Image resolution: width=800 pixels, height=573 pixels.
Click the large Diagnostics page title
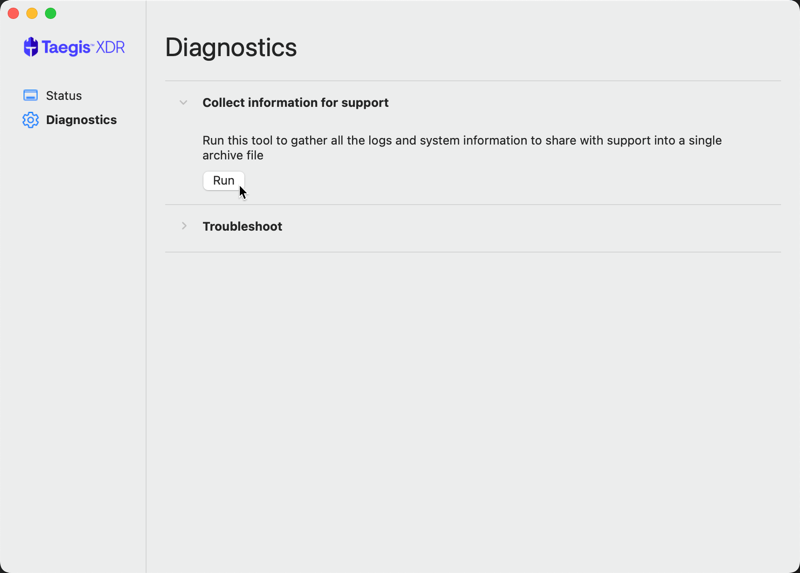tap(231, 47)
